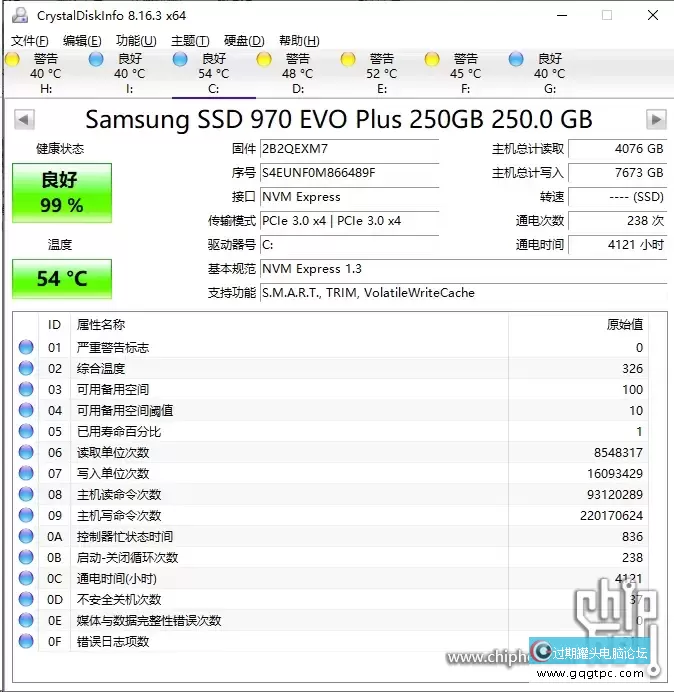Click the 54 °C temperature box

click(62, 279)
